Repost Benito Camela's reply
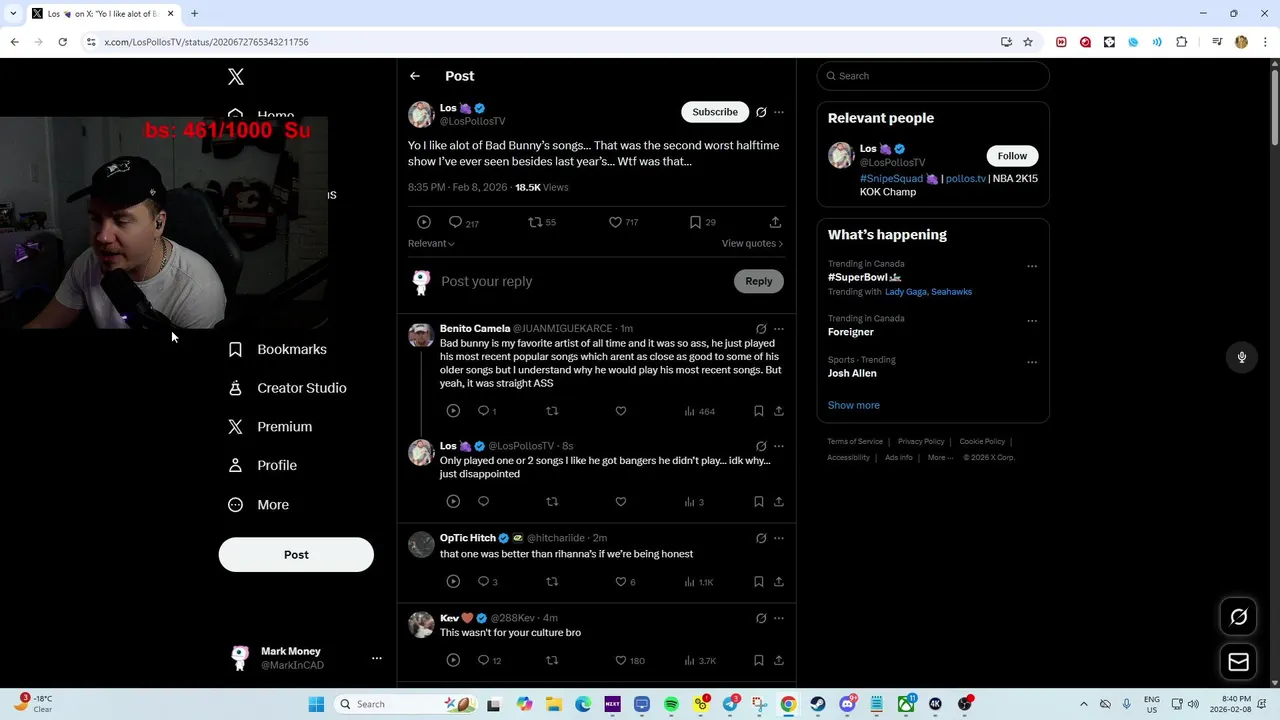 551,411
